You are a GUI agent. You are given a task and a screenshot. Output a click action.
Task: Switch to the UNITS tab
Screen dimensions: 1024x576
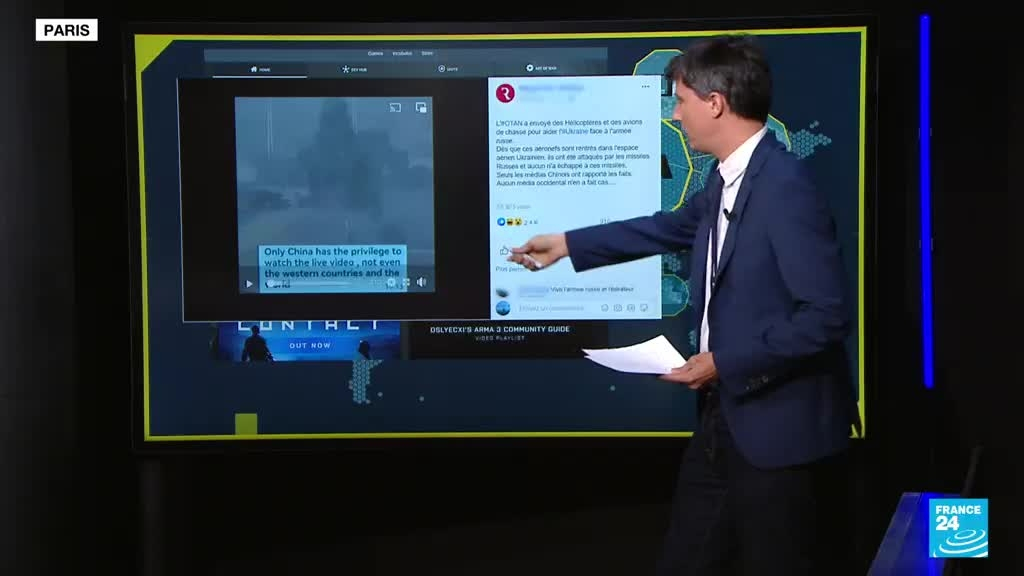point(448,69)
